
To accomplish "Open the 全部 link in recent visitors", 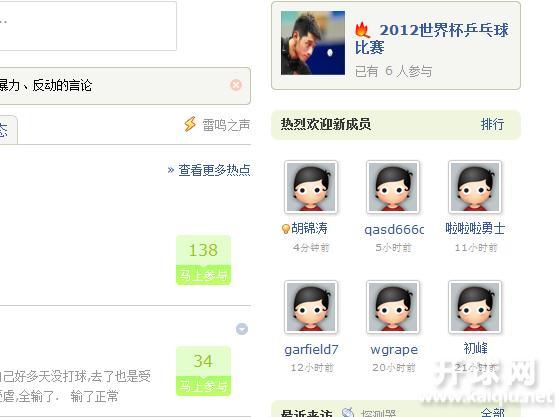I will (x=492, y=413).
